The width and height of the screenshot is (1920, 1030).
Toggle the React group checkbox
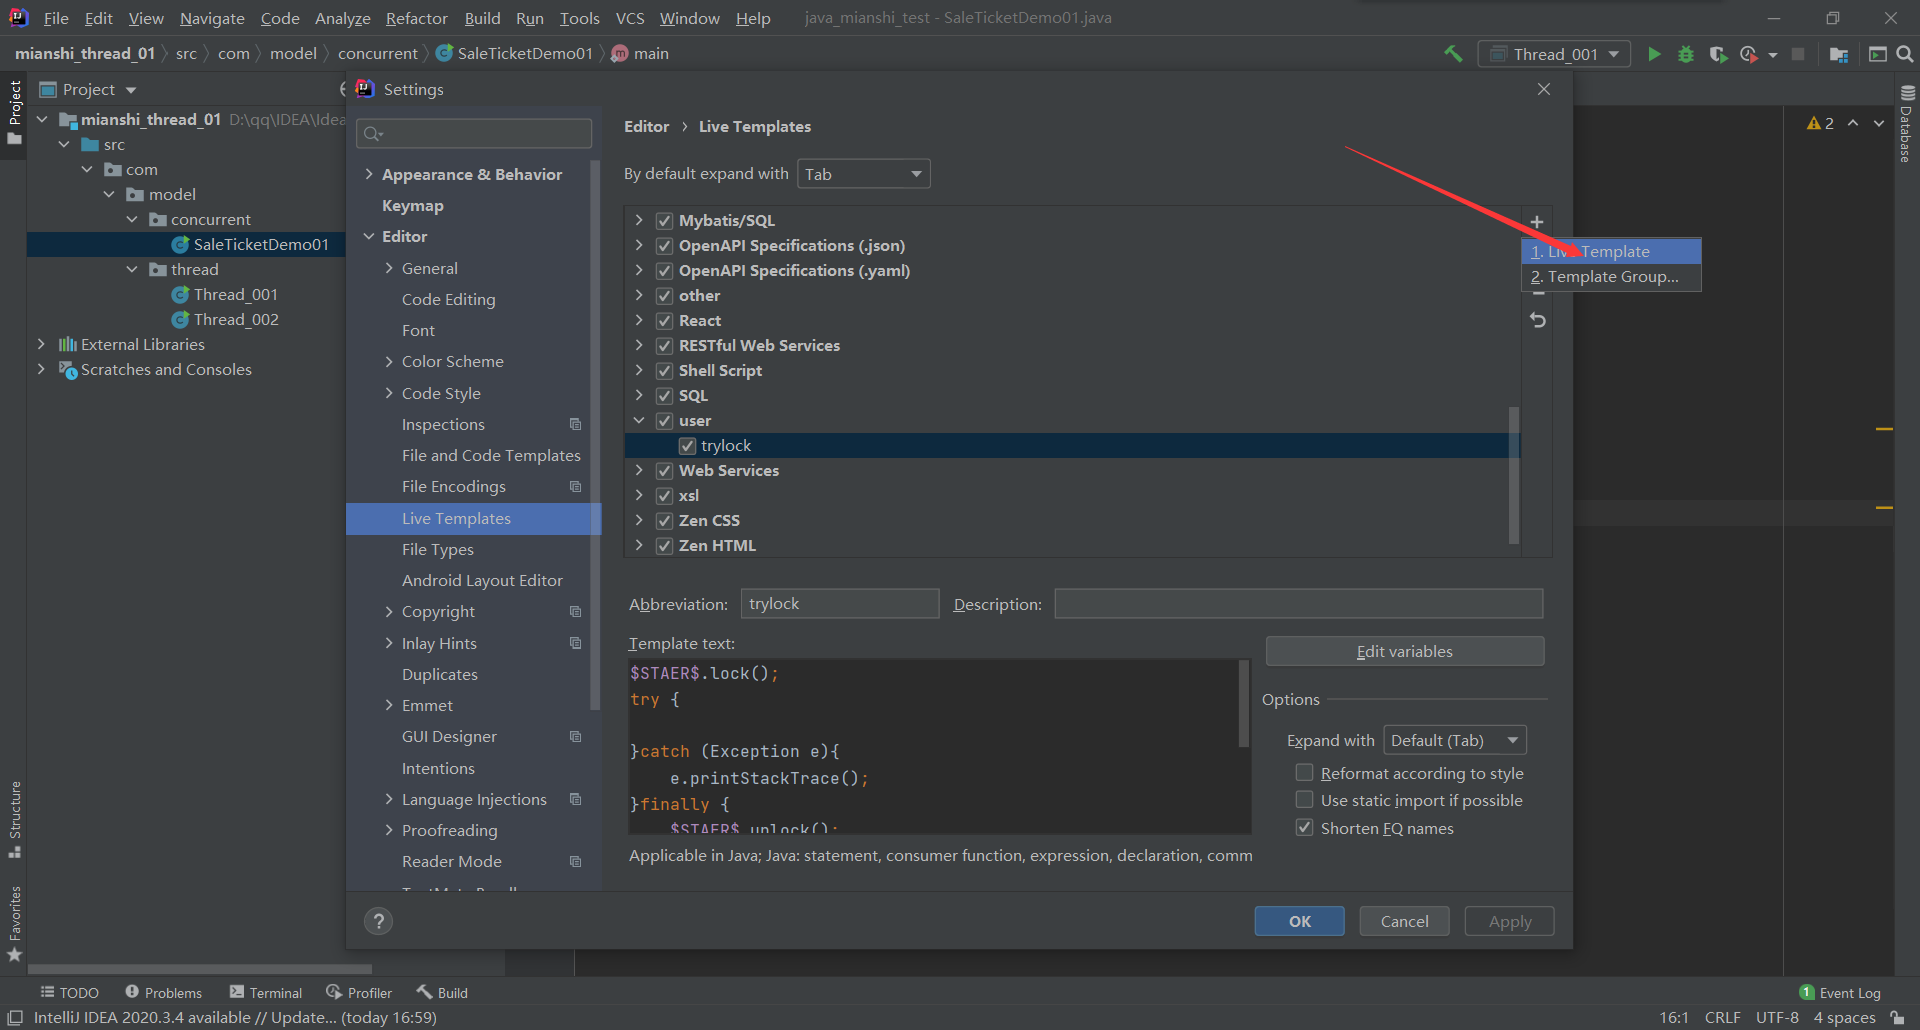tap(664, 320)
